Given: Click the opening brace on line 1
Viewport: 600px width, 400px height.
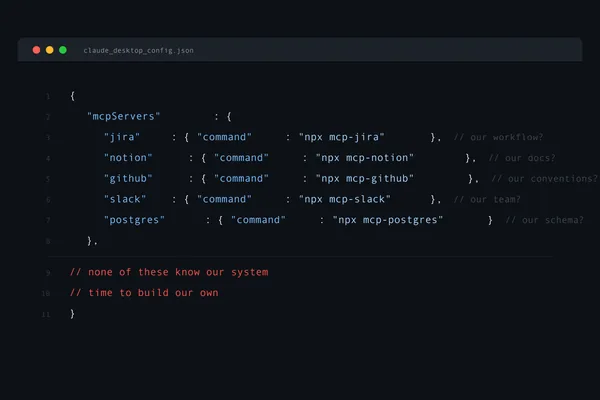Looking at the screenshot, I should [x=72, y=96].
